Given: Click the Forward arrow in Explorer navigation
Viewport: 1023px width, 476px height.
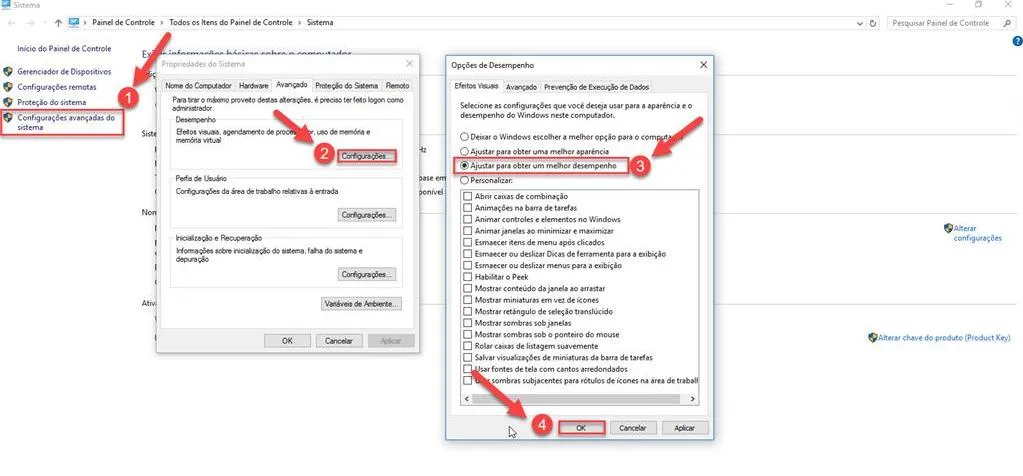Looking at the screenshot, I should (30, 23).
